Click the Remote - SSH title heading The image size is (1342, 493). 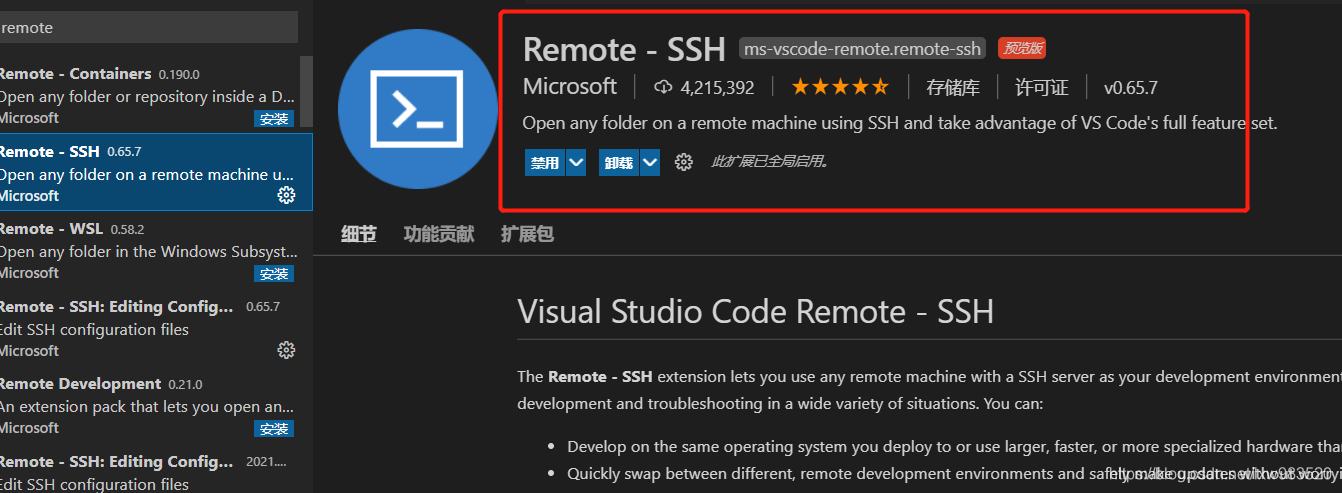(622, 49)
